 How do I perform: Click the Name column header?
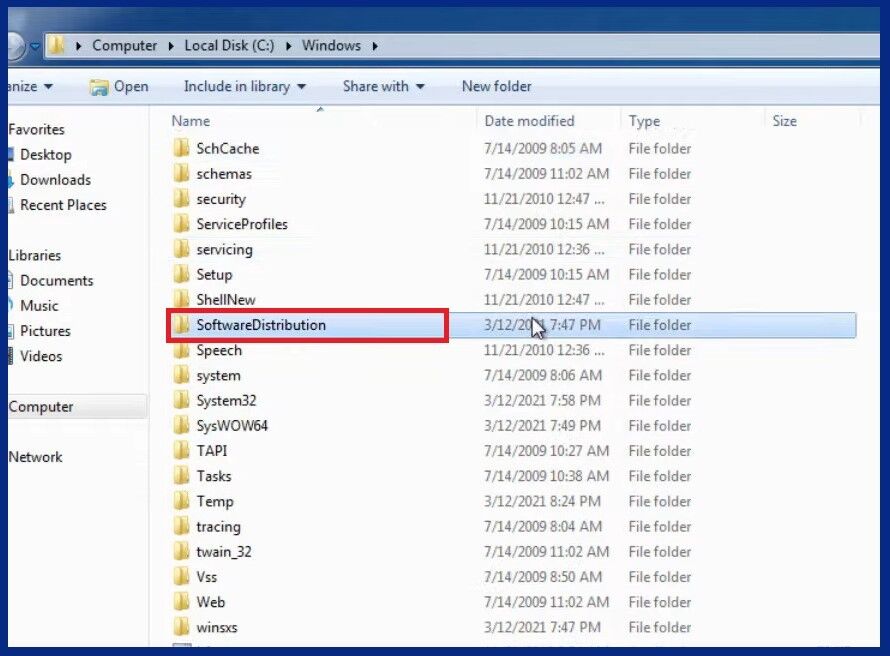190,121
